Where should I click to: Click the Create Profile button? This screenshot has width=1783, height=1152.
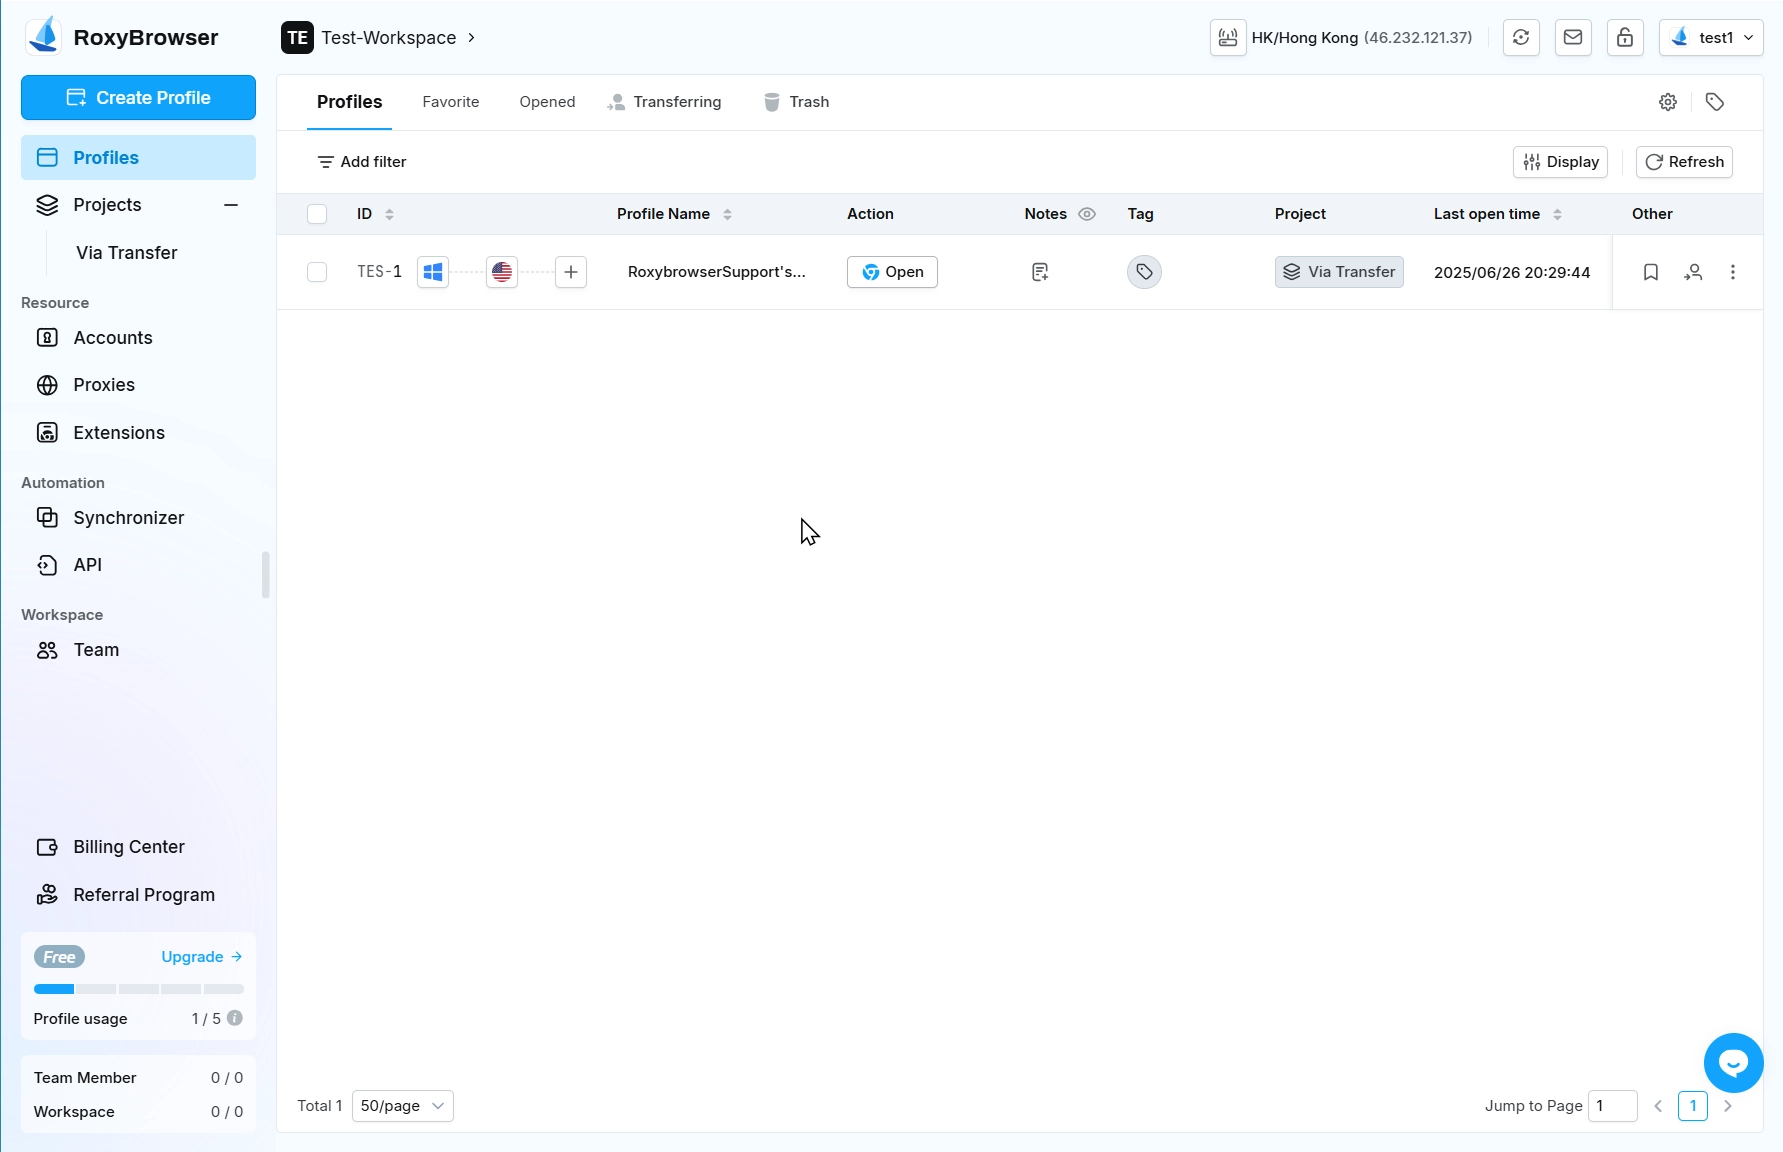[138, 98]
